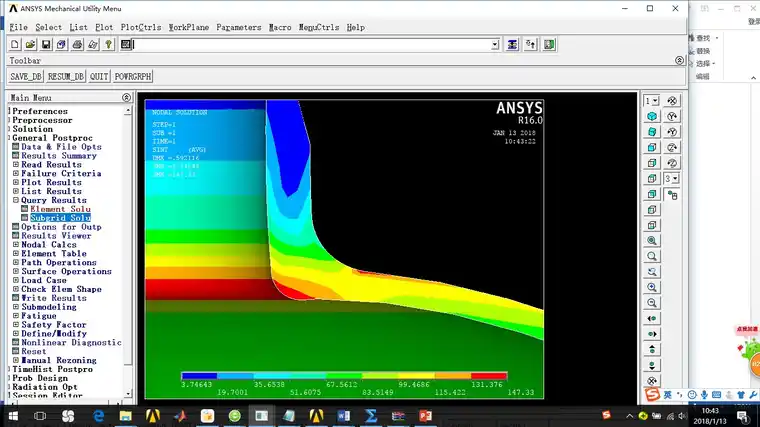Image resolution: width=760 pixels, height=427 pixels.
Task: Open the Contact Manager icon
Action: point(549,45)
